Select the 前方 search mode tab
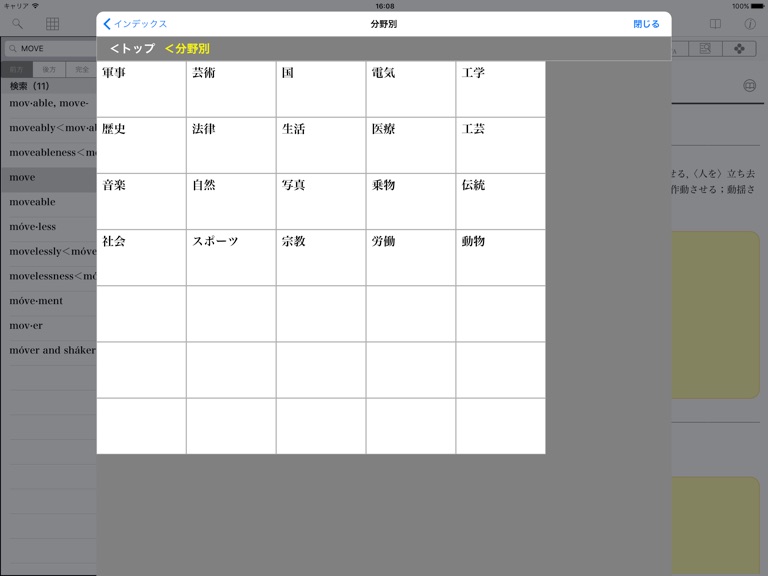 [17, 70]
